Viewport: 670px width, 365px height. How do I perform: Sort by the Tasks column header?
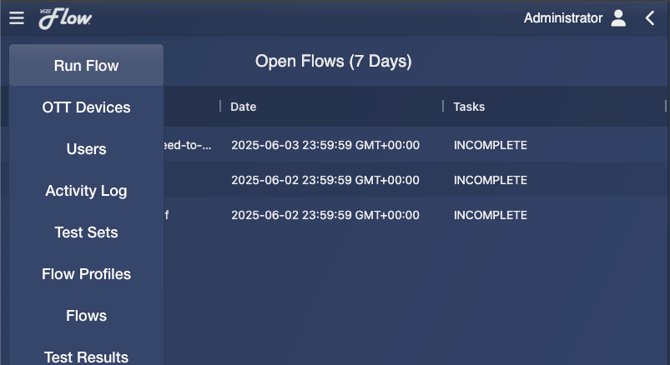point(469,106)
